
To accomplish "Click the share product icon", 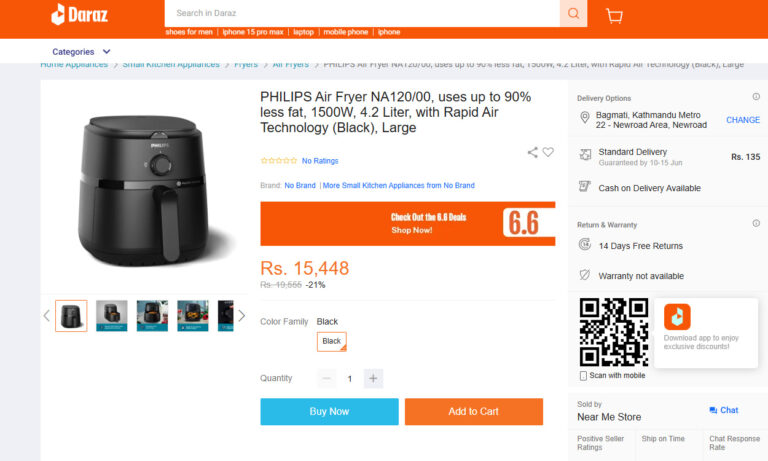I will tap(533, 153).
